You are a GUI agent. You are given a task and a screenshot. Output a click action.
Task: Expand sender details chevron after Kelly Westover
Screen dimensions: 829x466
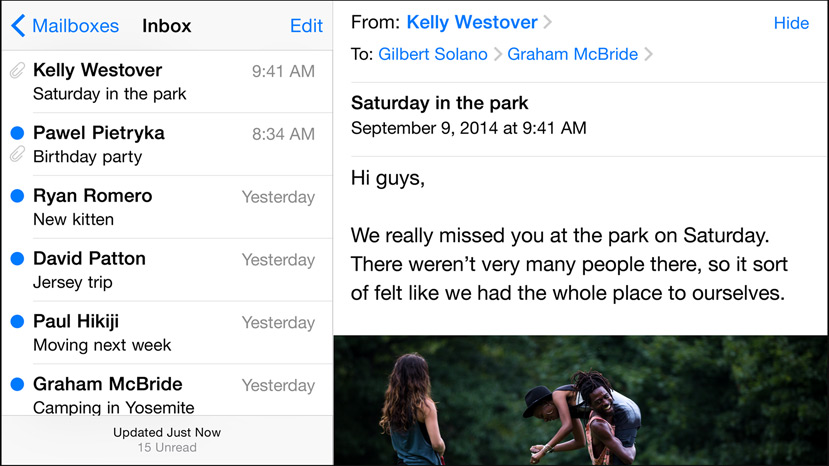548,23
